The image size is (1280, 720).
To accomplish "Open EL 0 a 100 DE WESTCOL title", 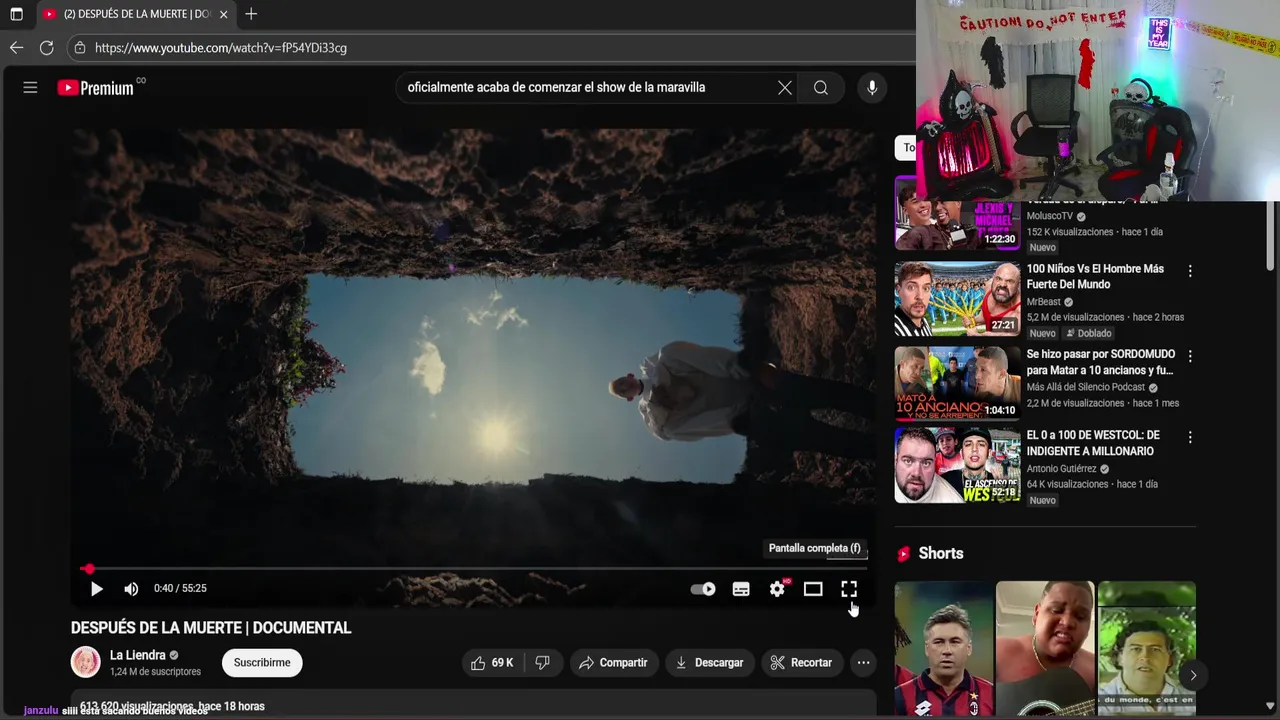I will tap(1093, 443).
